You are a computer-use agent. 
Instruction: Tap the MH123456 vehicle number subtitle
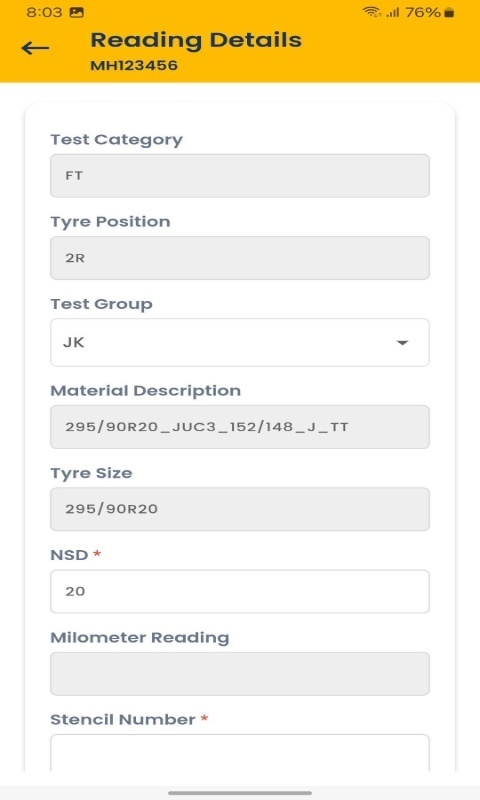tap(134, 65)
